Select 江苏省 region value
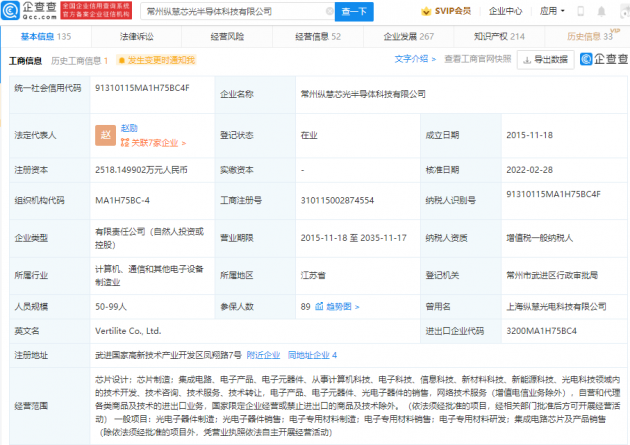The image size is (630, 445). [x=313, y=276]
